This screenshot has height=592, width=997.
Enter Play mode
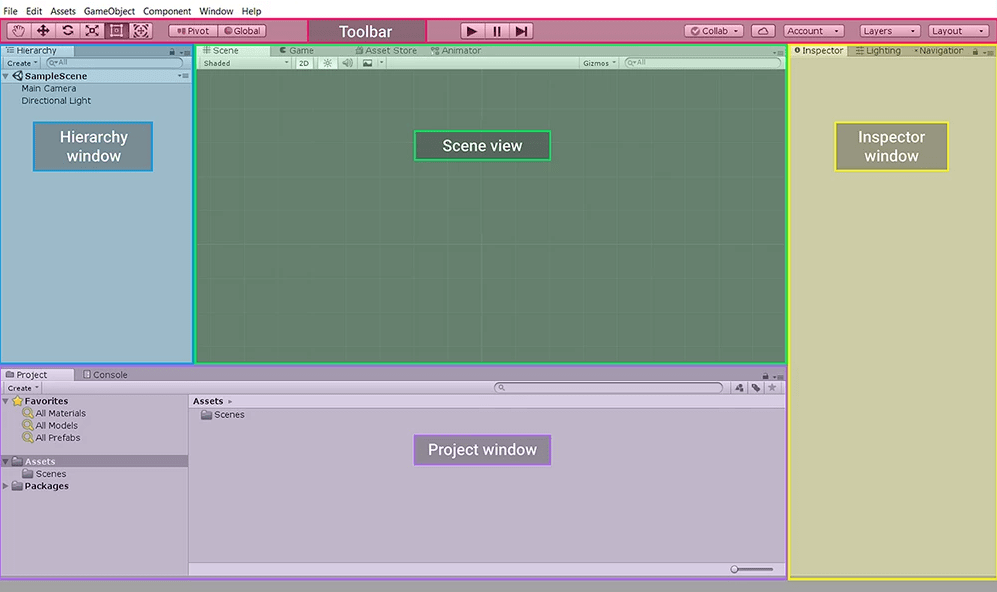(471, 30)
